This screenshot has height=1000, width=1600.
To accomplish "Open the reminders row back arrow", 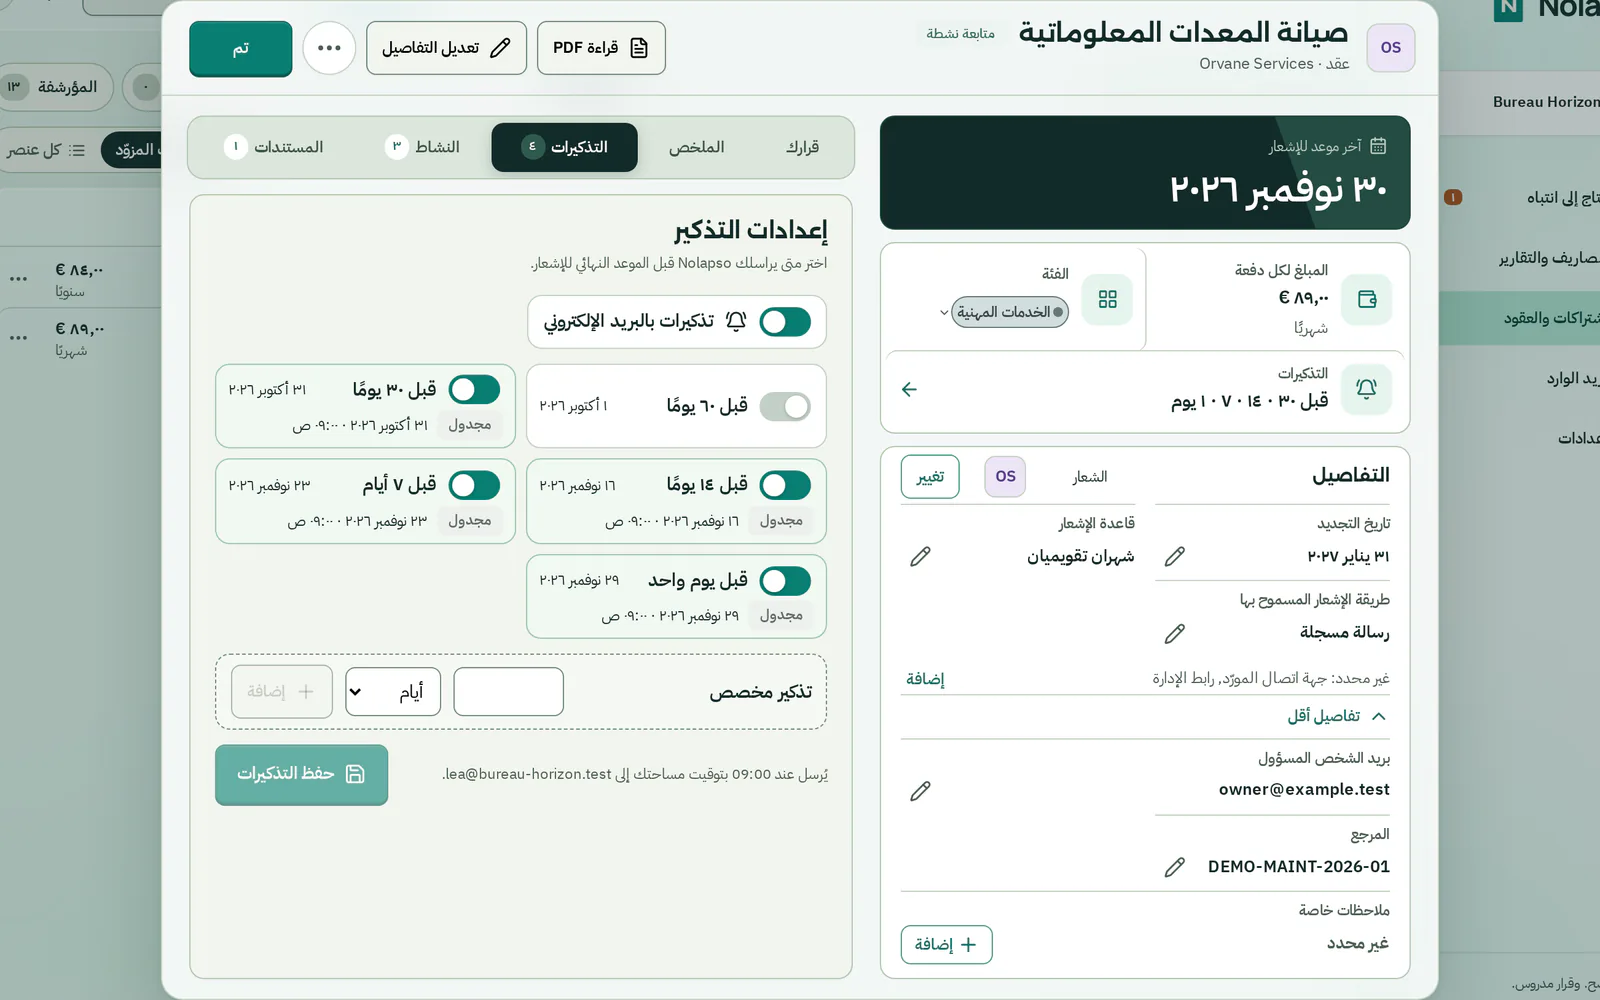I will coord(909,389).
